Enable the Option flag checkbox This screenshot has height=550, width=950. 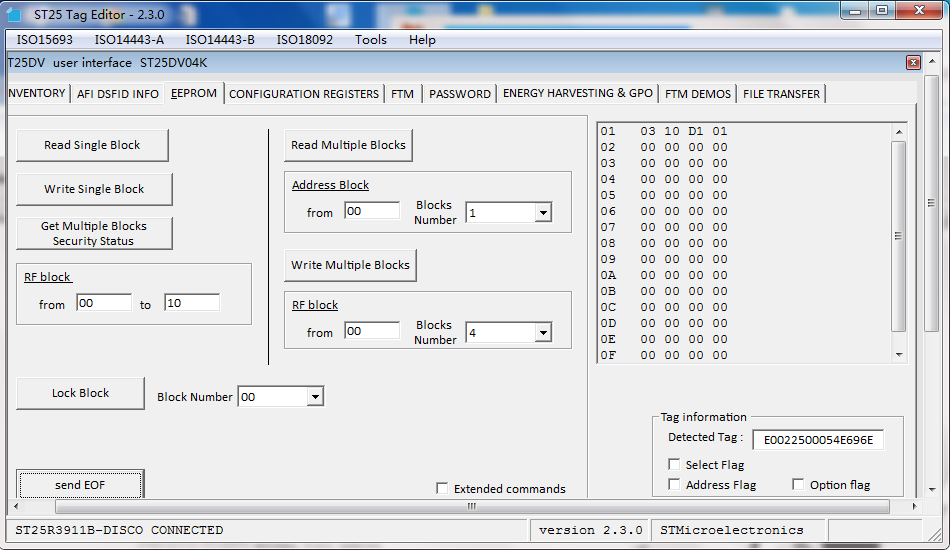[x=798, y=484]
